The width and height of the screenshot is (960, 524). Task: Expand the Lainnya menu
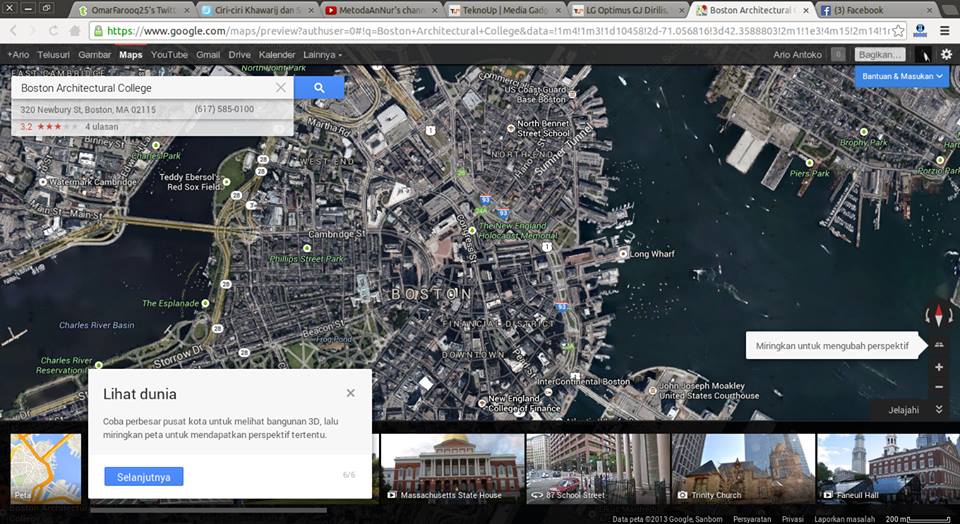(x=322, y=54)
